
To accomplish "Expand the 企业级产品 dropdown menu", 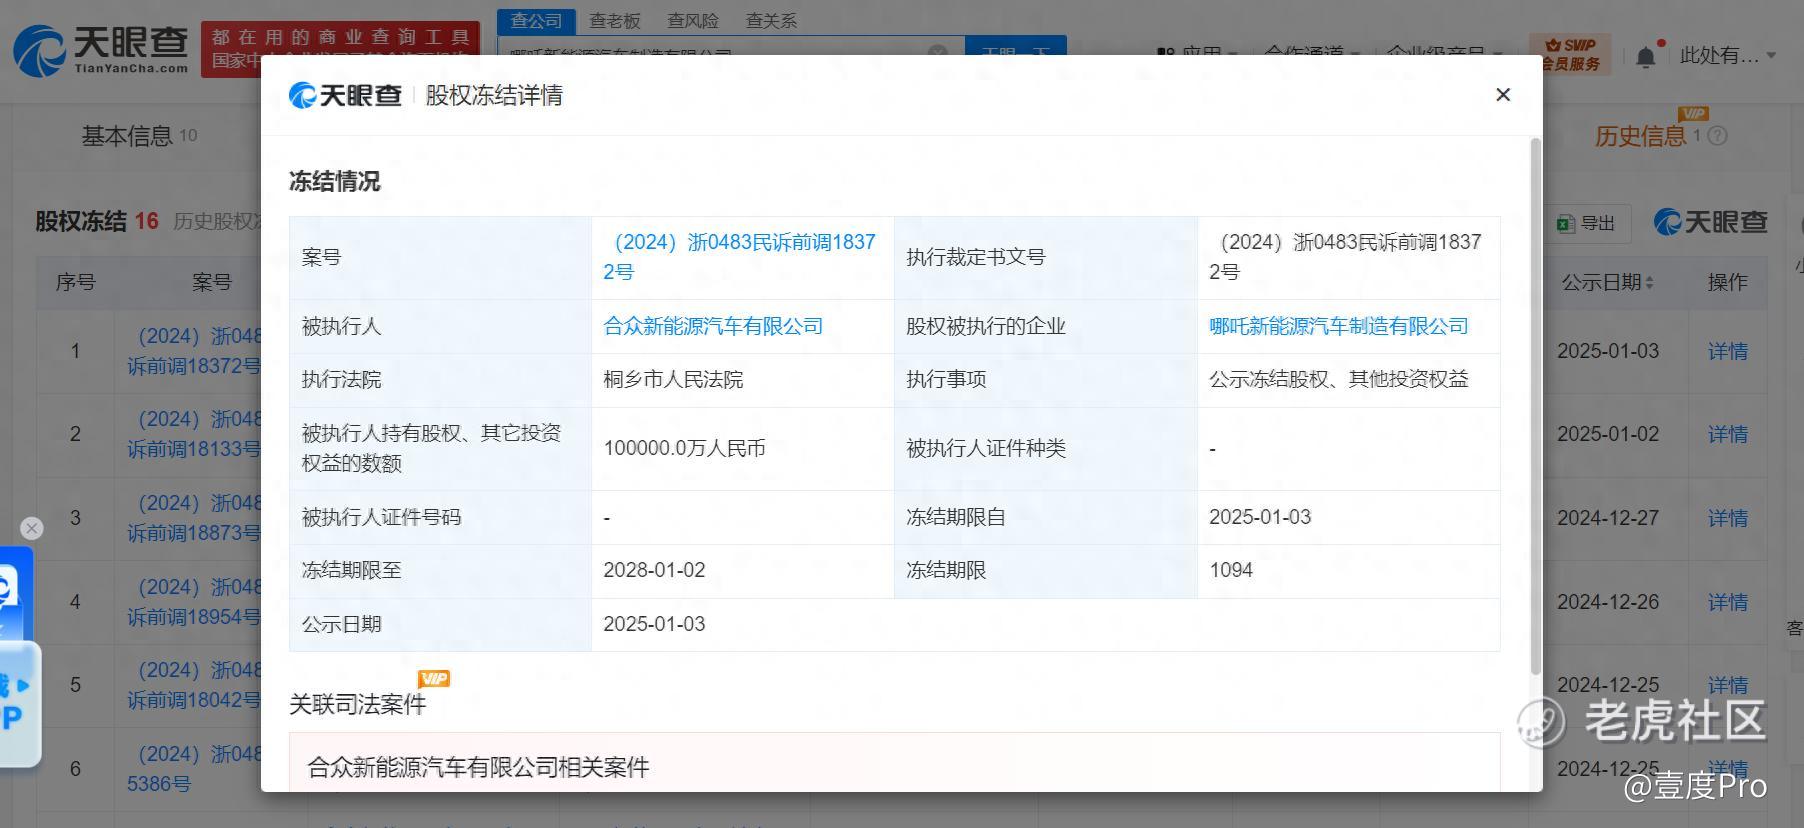I will coord(1445,52).
